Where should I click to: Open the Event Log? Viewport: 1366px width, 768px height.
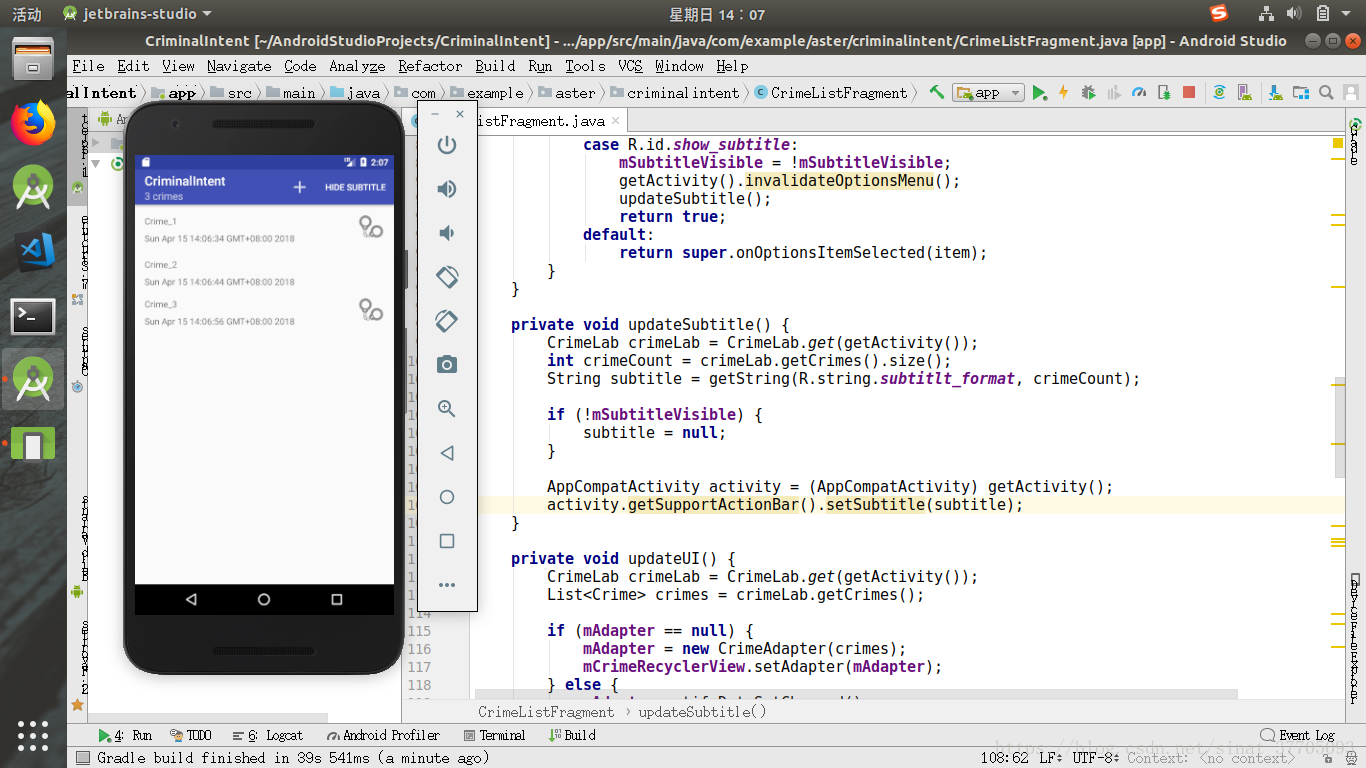point(1298,735)
